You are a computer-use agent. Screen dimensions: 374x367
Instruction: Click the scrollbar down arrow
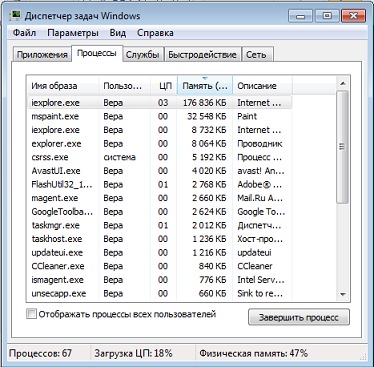point(343,294)
